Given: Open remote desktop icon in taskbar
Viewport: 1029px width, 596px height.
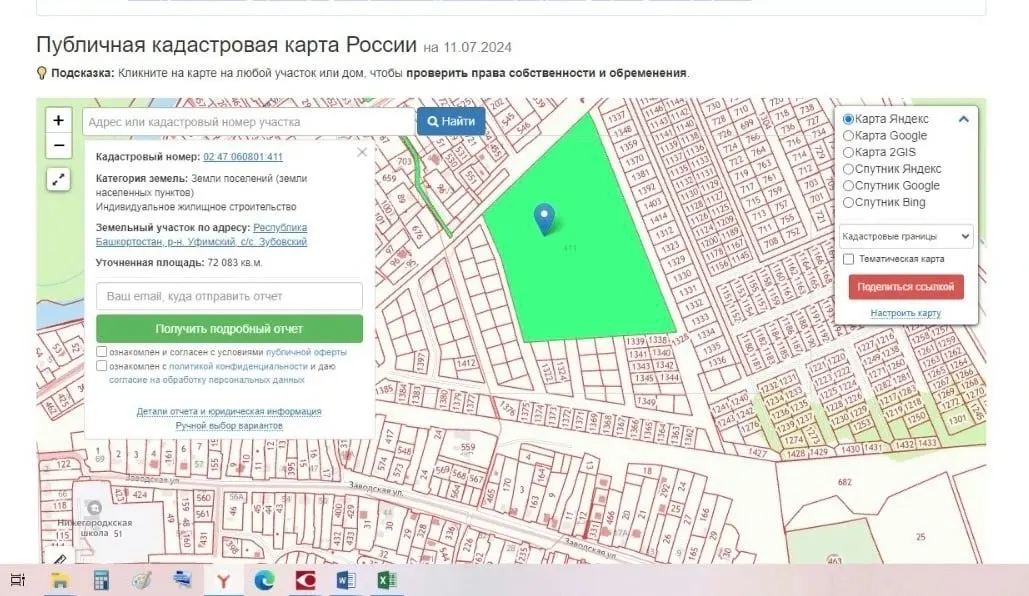Looking at the screenshot, I should click(182, 580).
